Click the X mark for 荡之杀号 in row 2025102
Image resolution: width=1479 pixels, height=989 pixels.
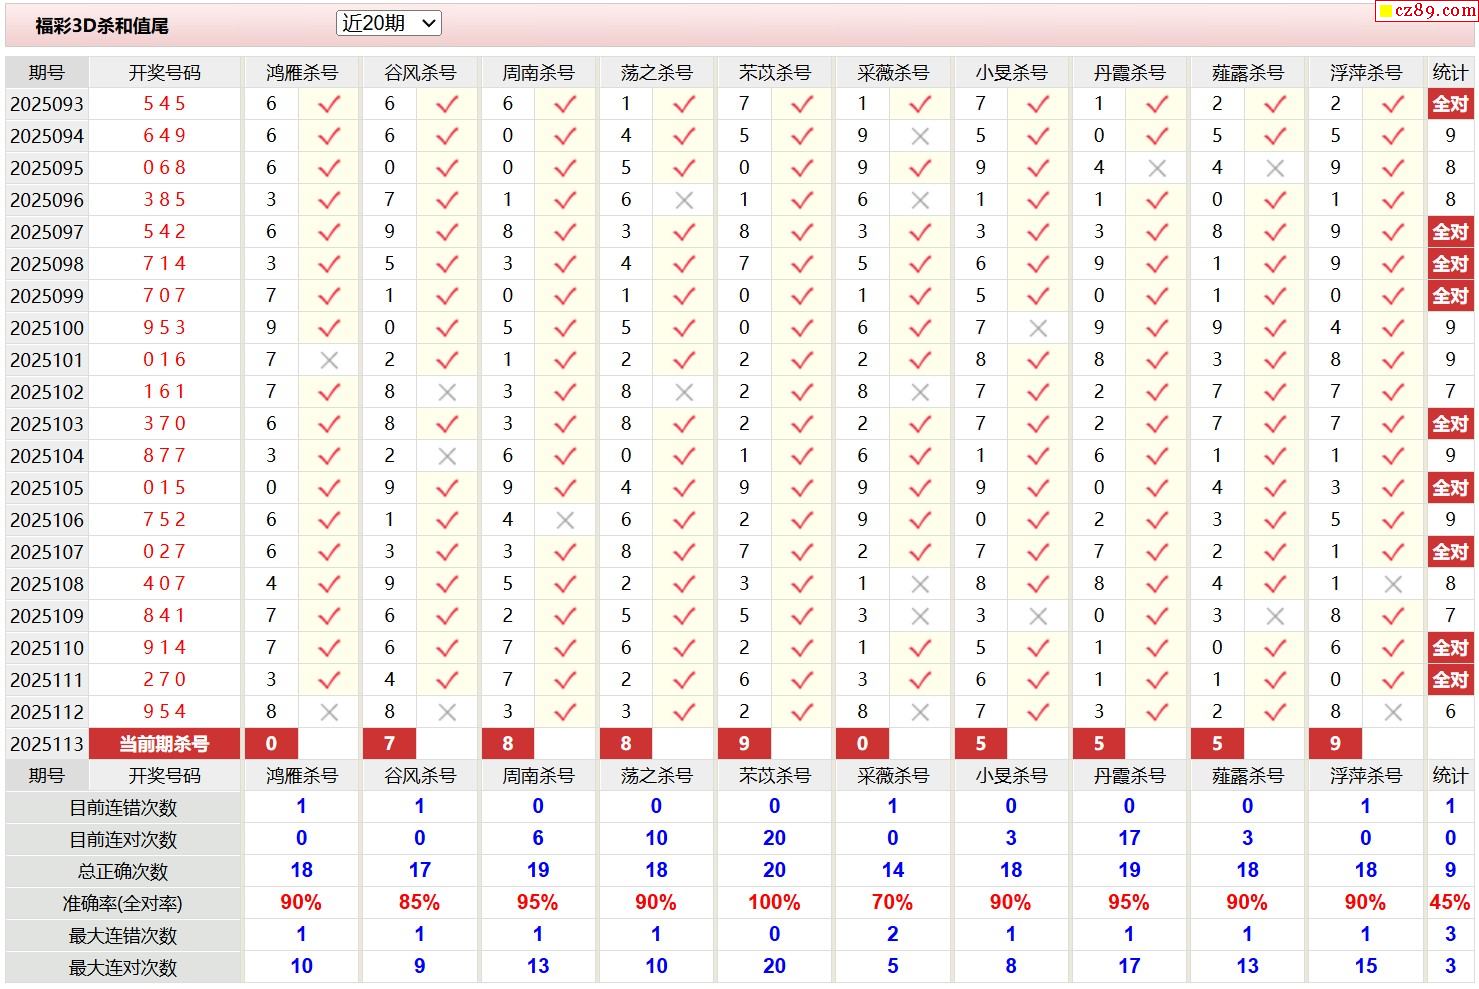click(684, 392)
